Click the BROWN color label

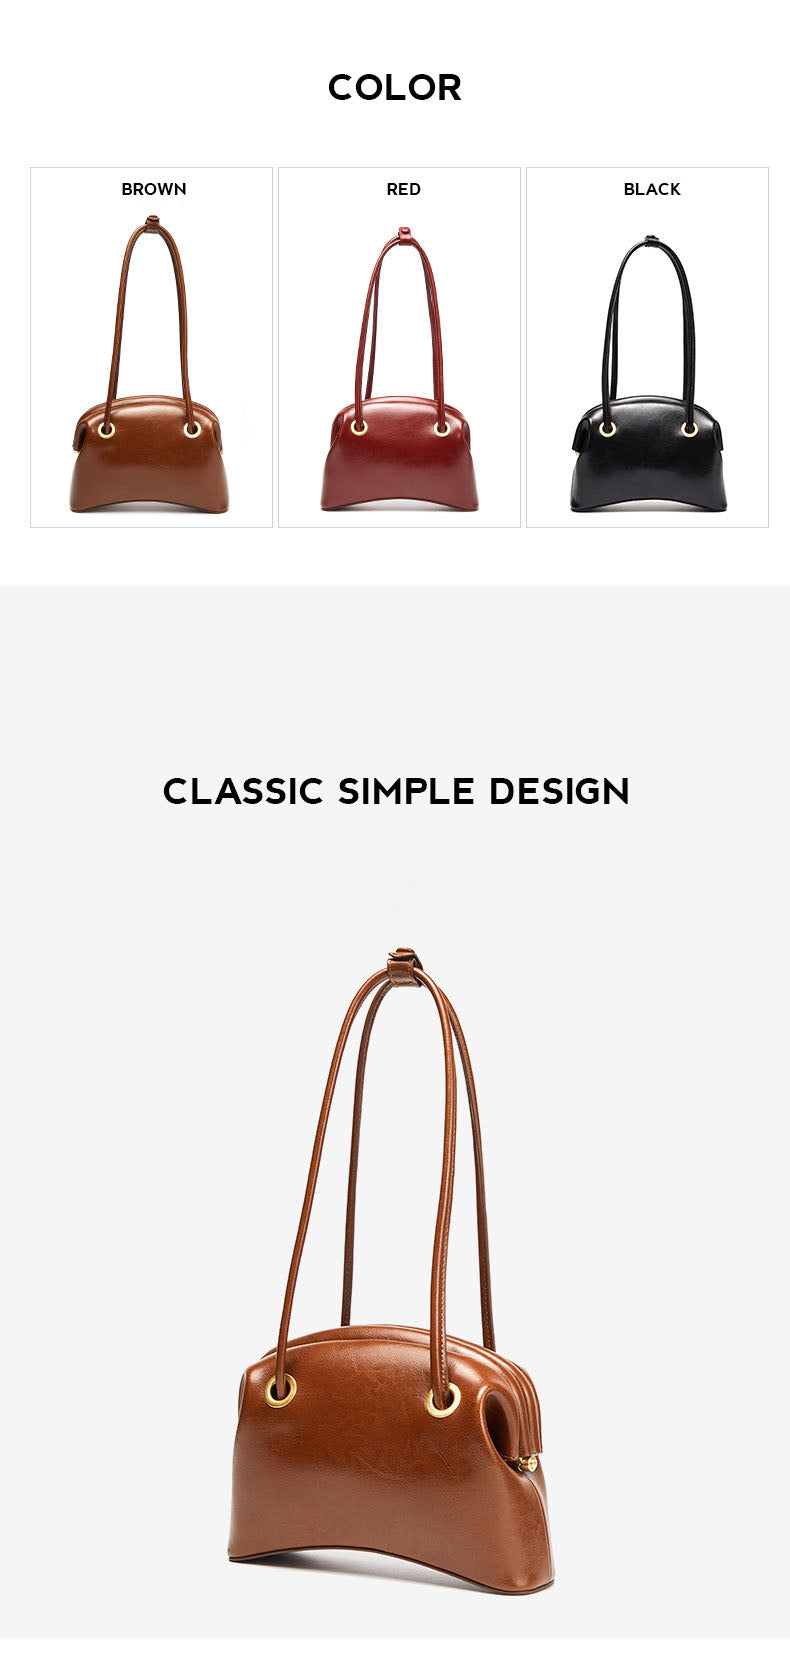coord(154,189)
